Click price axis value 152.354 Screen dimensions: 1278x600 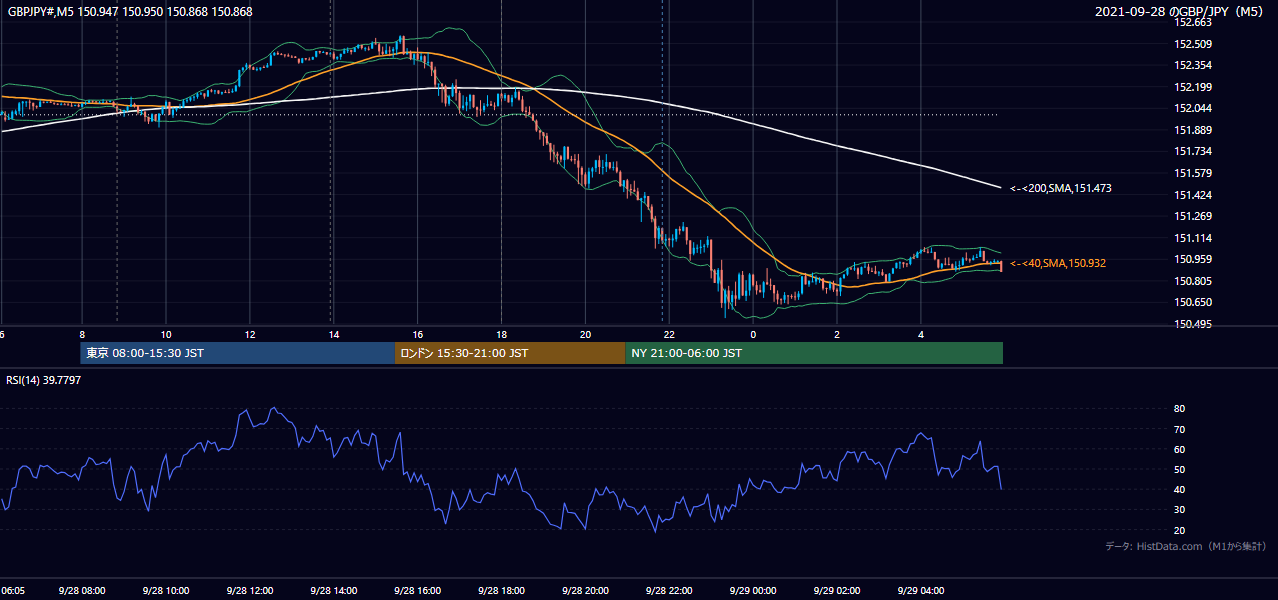coord(1194,65)
